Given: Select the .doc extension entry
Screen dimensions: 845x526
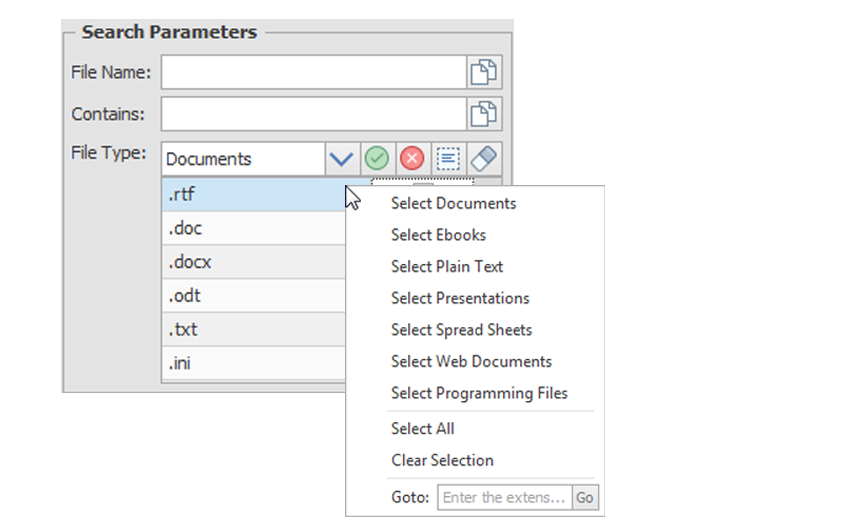Looking at the screenshot, I should [x=250, y=228].
